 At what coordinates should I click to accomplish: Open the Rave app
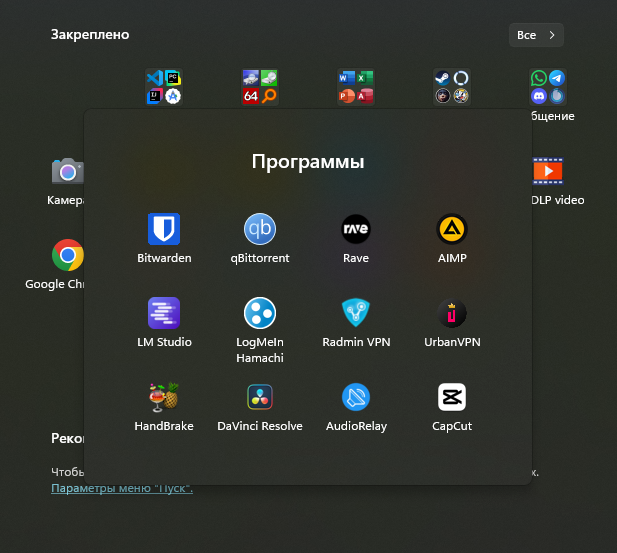[356, 239]
